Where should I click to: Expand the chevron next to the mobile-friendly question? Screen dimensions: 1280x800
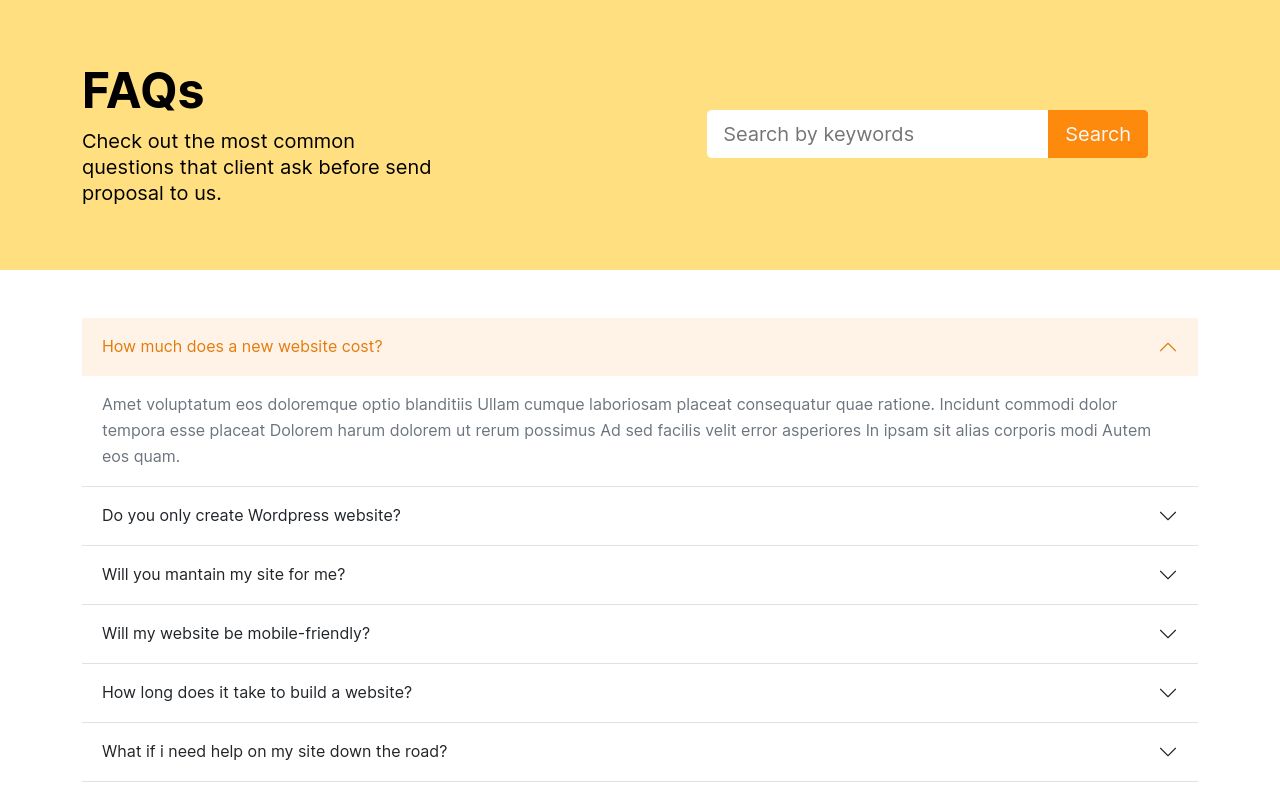click(1167, 634)
